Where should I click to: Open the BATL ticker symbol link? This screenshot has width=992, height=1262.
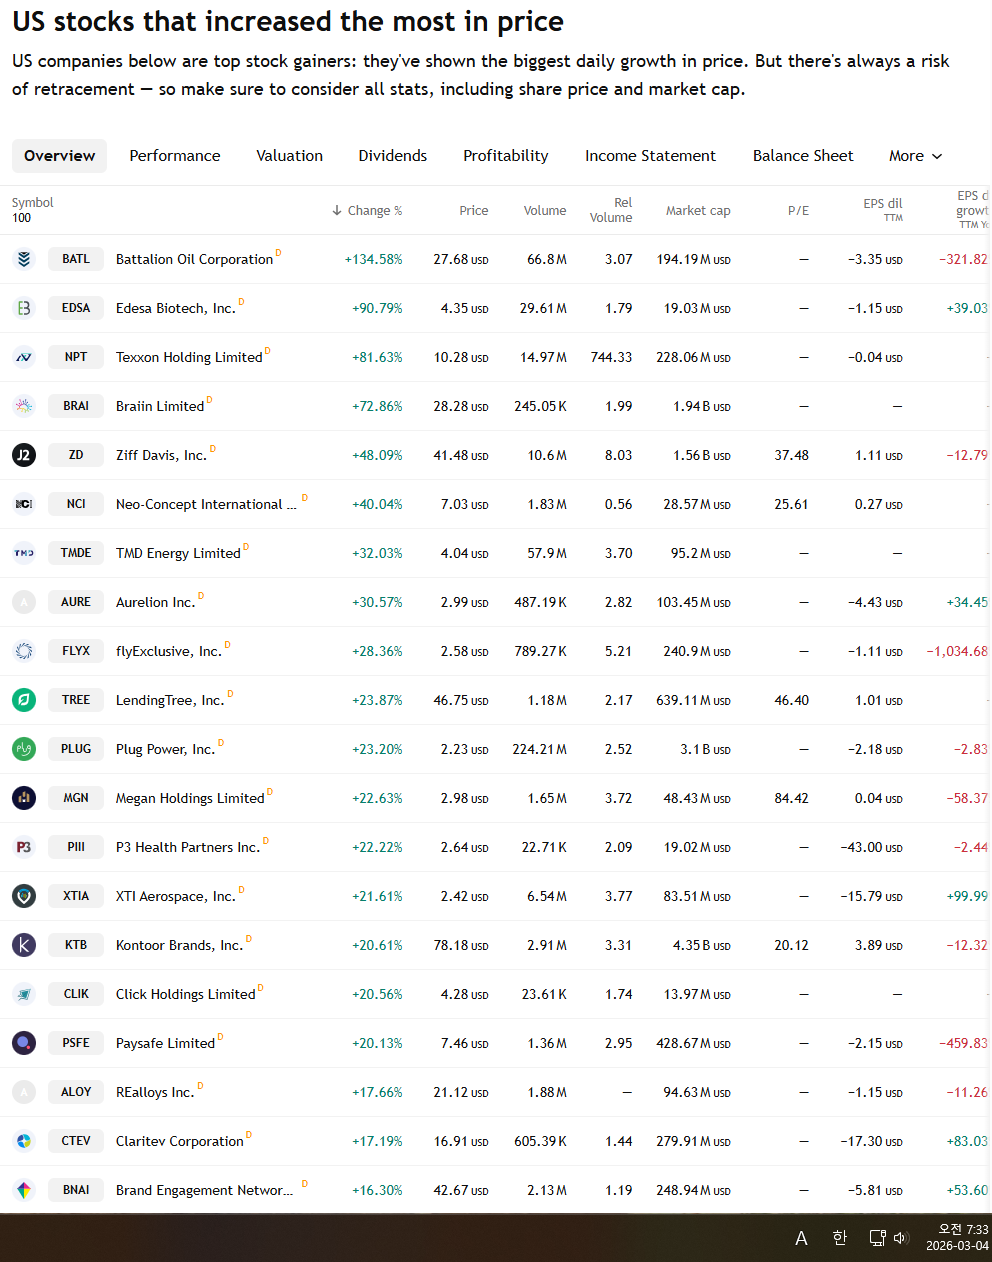[76, 259]
